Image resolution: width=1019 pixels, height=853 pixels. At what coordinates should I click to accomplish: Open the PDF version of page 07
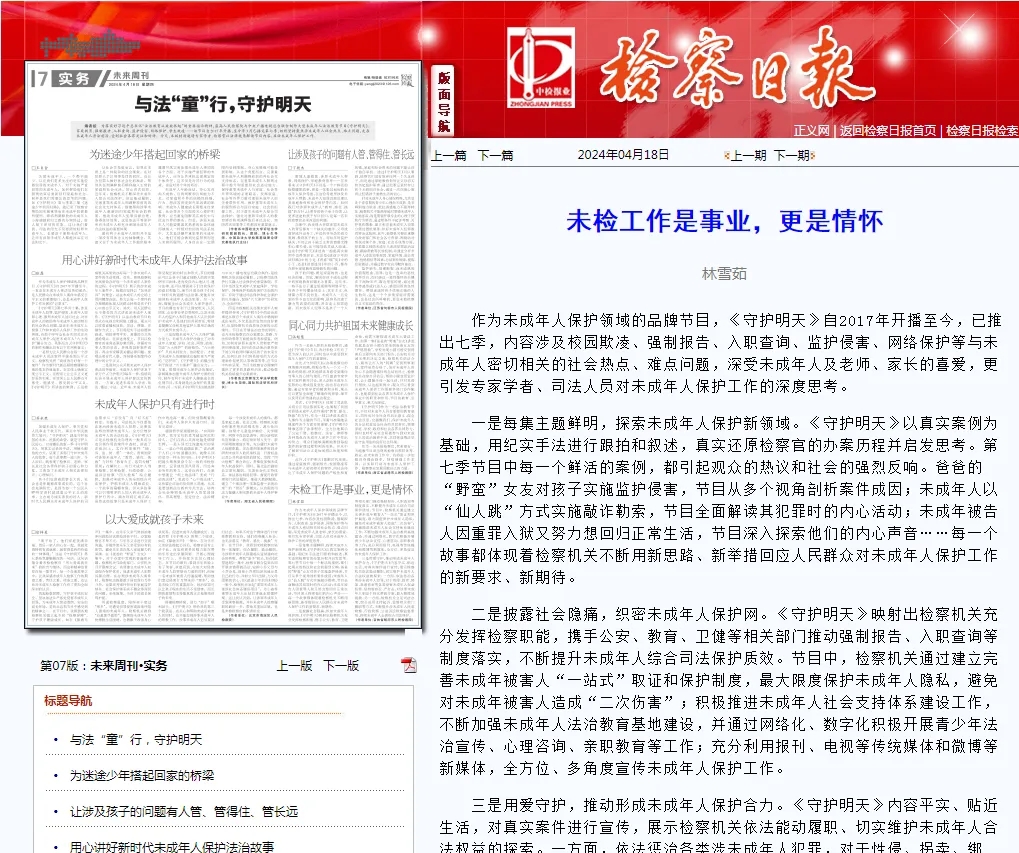pos(409,664)
